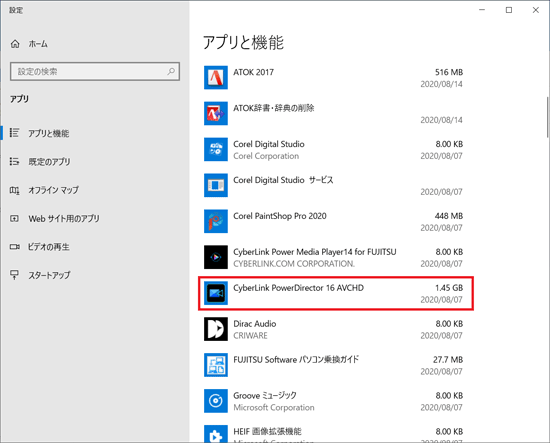Screen dimensions: 550x443
Task: Click the 27.7 MB size value
Action: click(448, 360)
